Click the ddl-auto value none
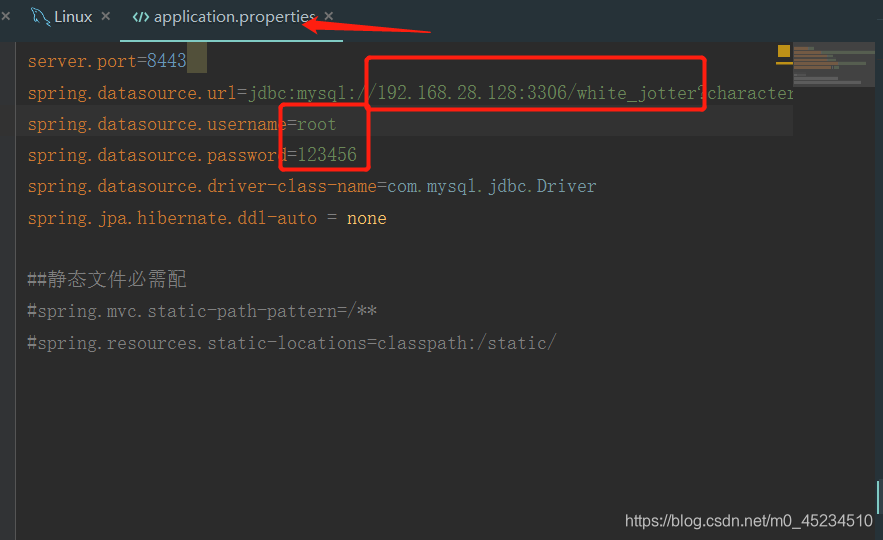Screen dimensions: 883x540 [367, 218]
